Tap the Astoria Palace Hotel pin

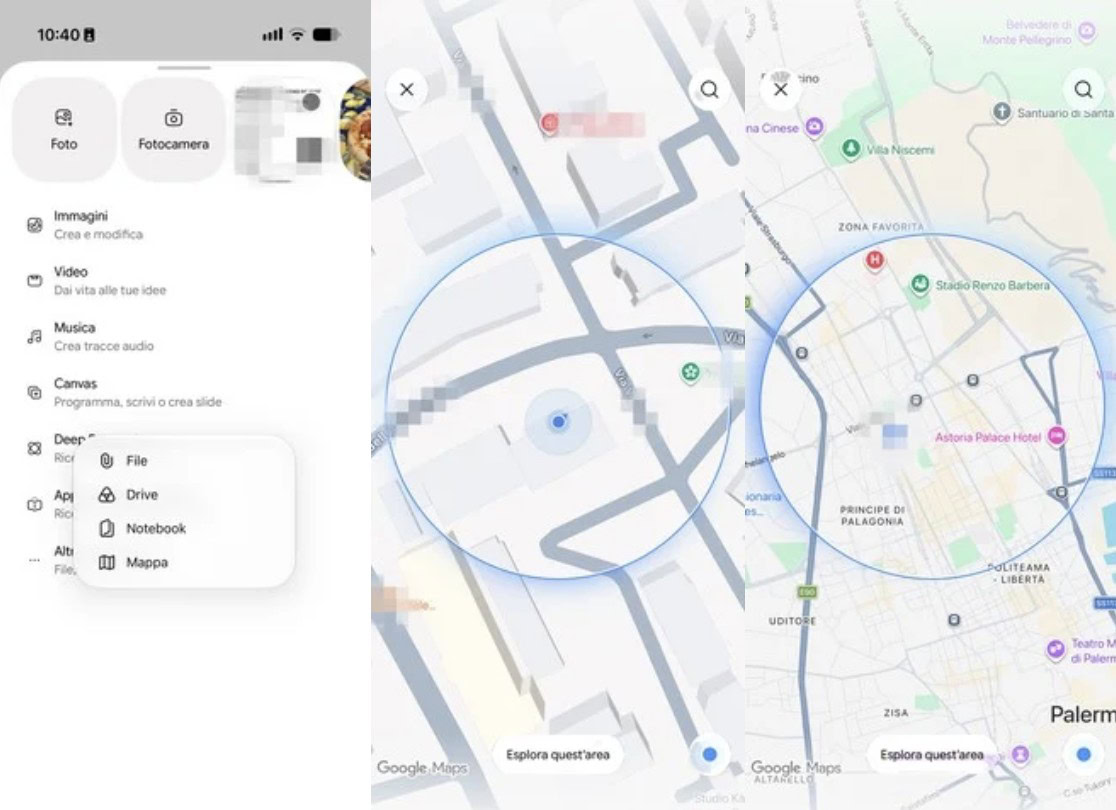click(1057, 436)
